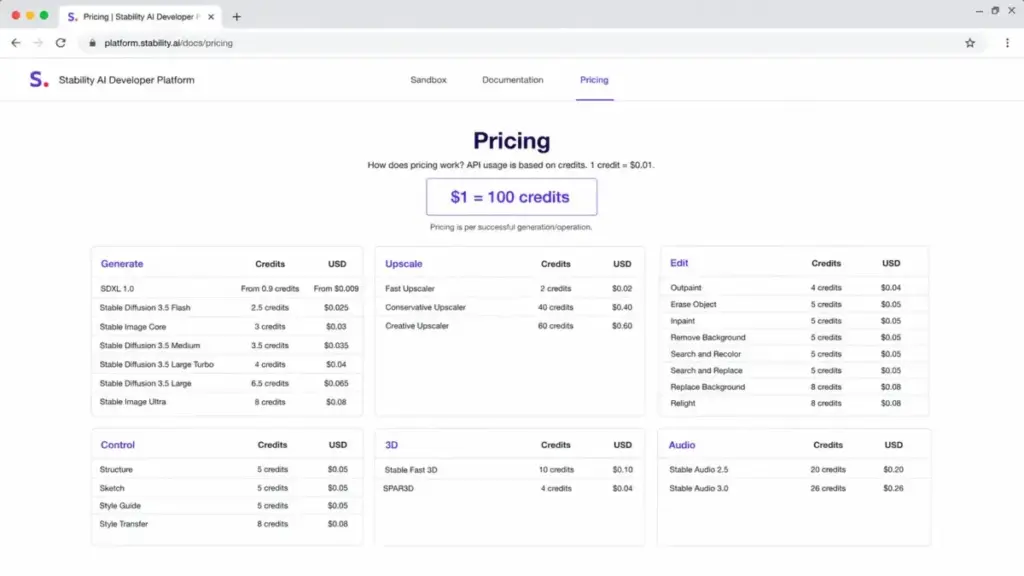This screenshot has width=1024, height=576.
Task: Click the macOS green fullscreen dot
Action: [44, 15]
